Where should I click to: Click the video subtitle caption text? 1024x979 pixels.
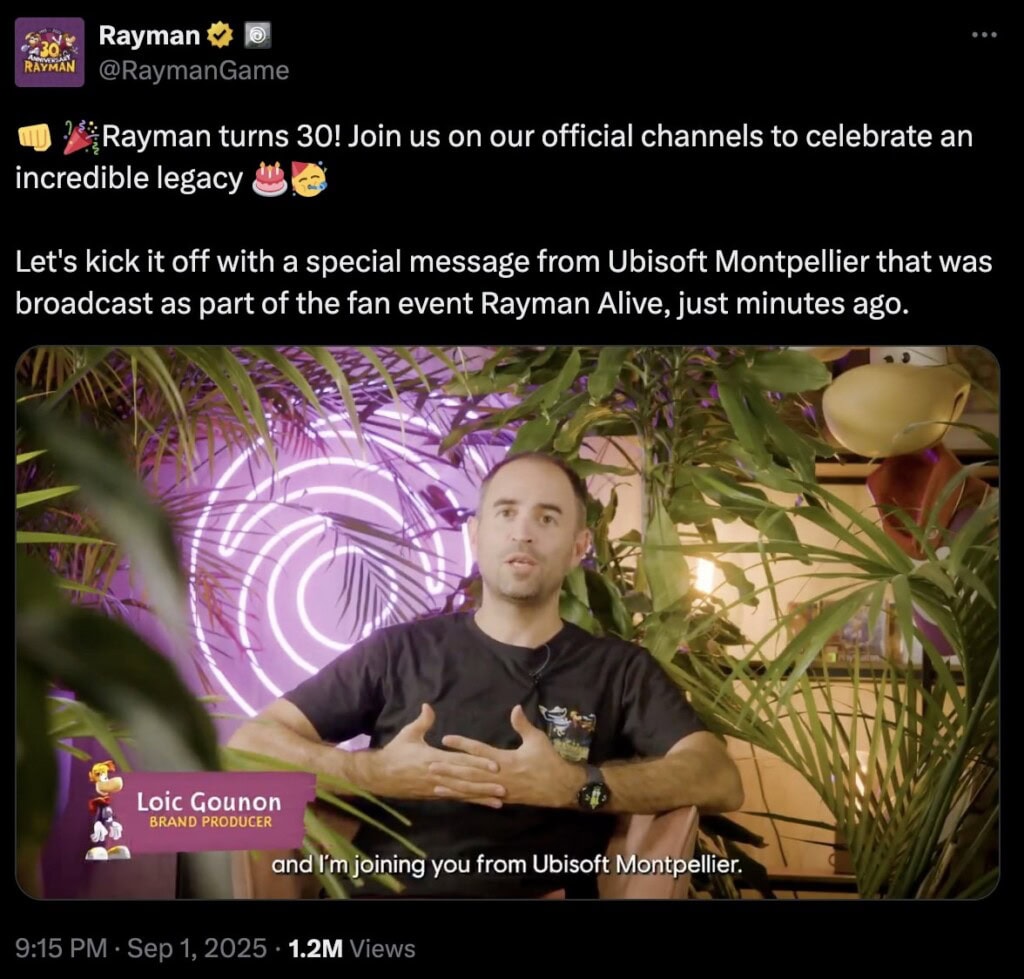coord(507,865)
